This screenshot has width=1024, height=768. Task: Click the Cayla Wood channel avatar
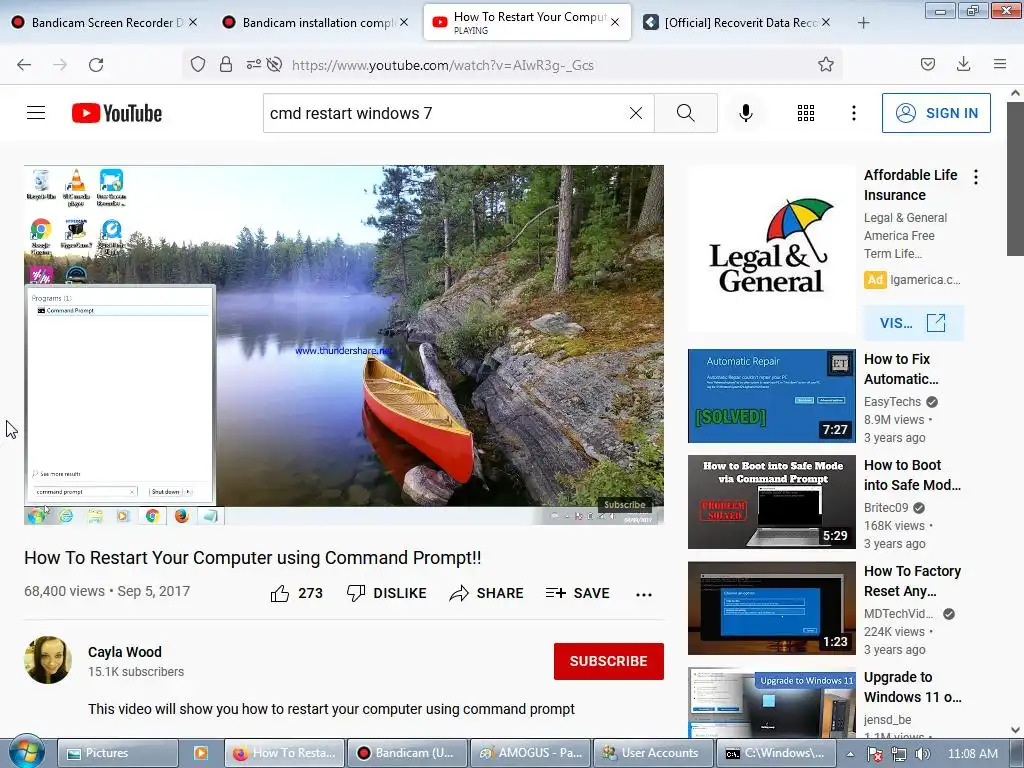point(48,660)
